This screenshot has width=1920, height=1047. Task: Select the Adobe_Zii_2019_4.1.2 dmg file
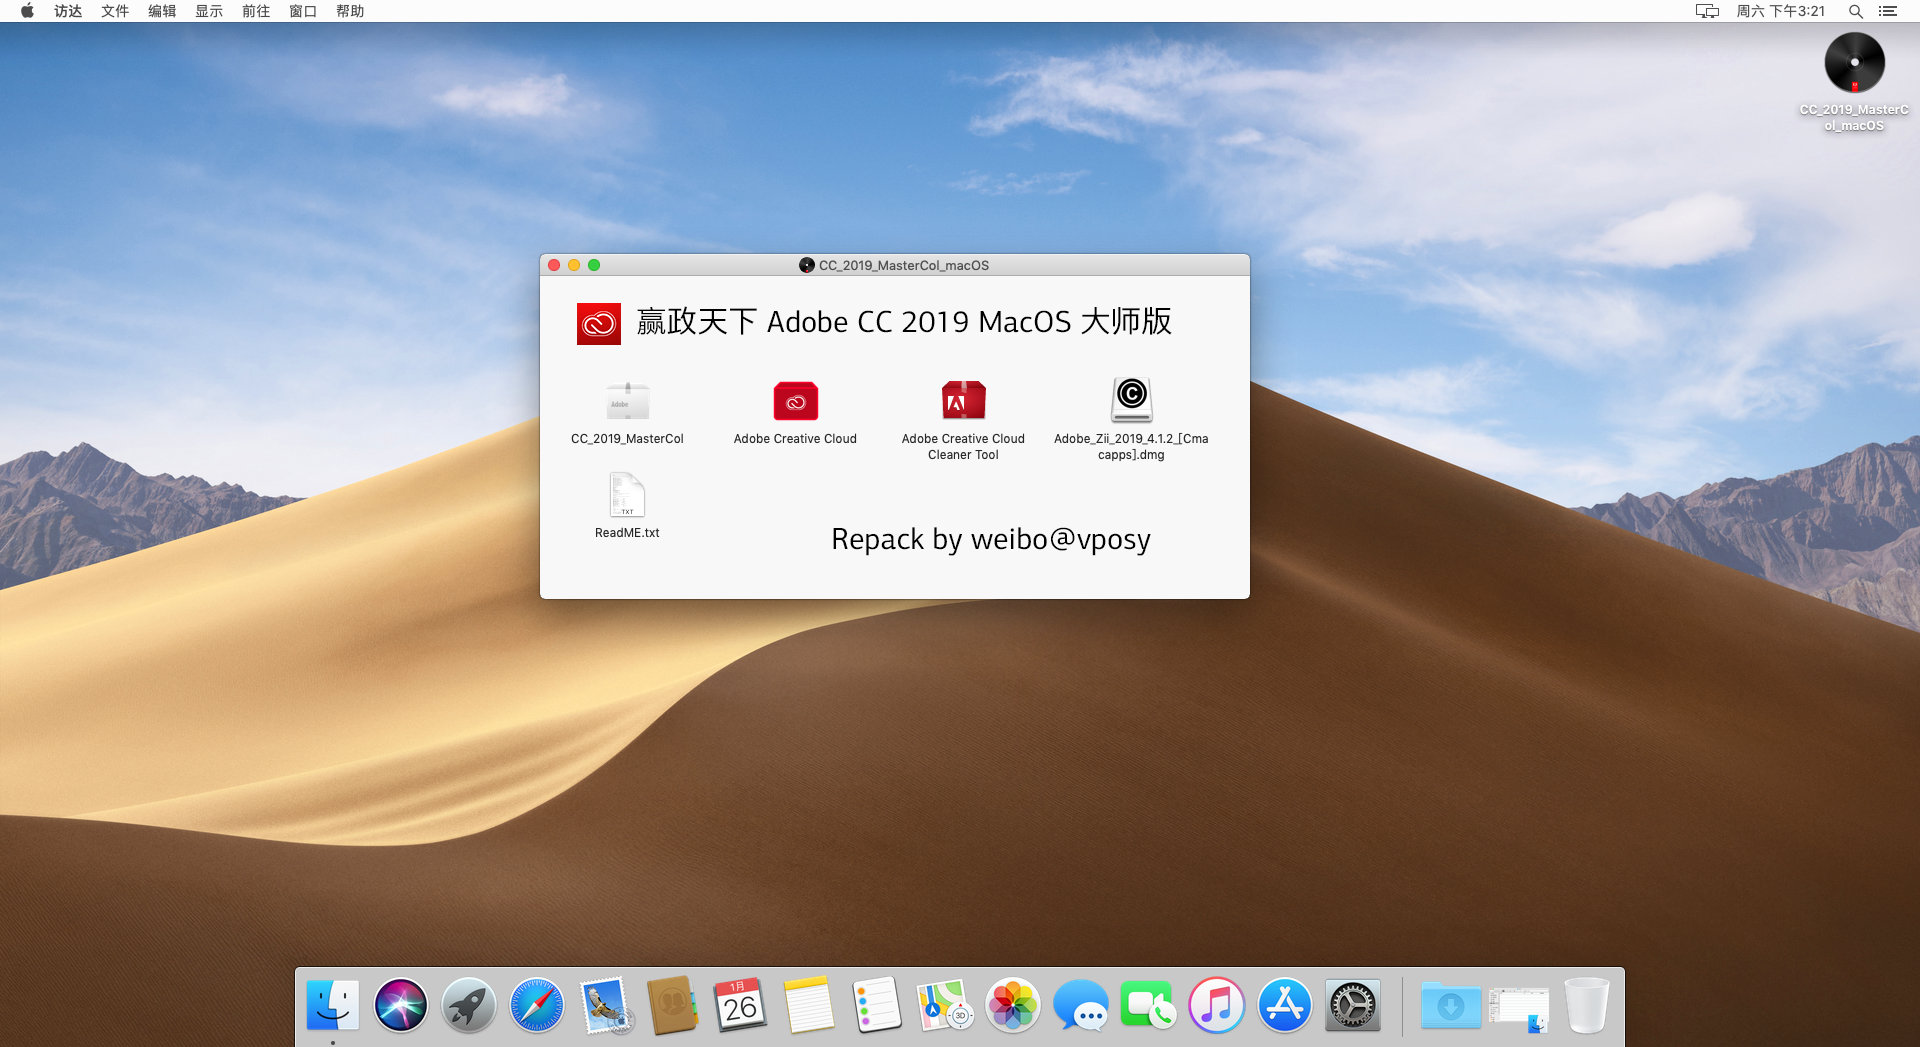(x=1131, y=401)
